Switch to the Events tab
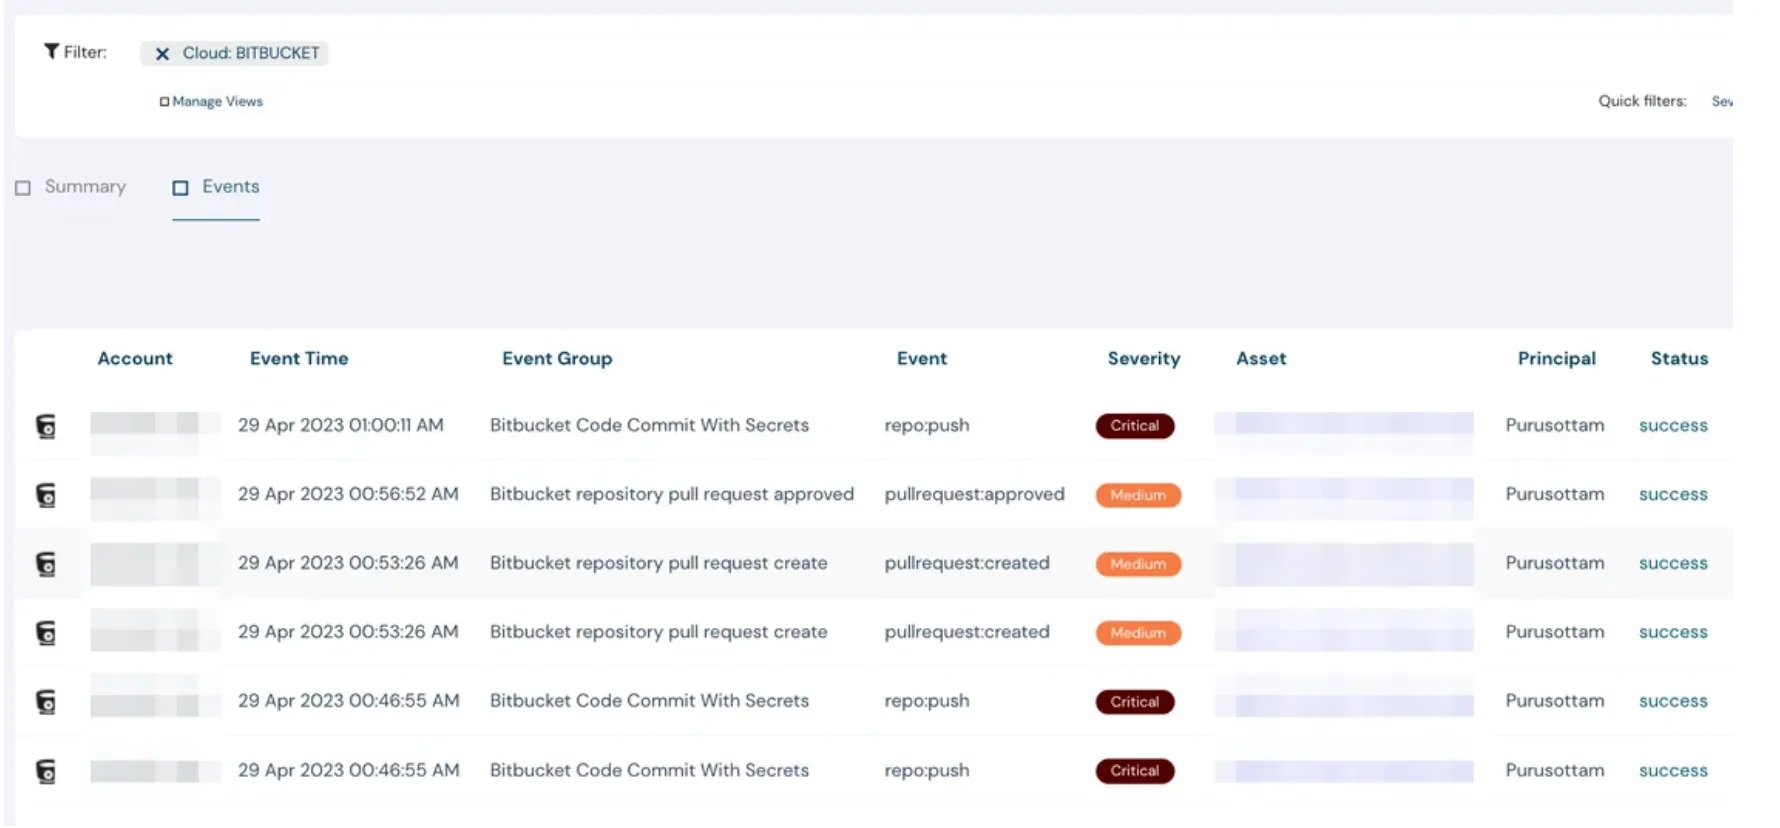1780x828 pixels. pos(231,187)
